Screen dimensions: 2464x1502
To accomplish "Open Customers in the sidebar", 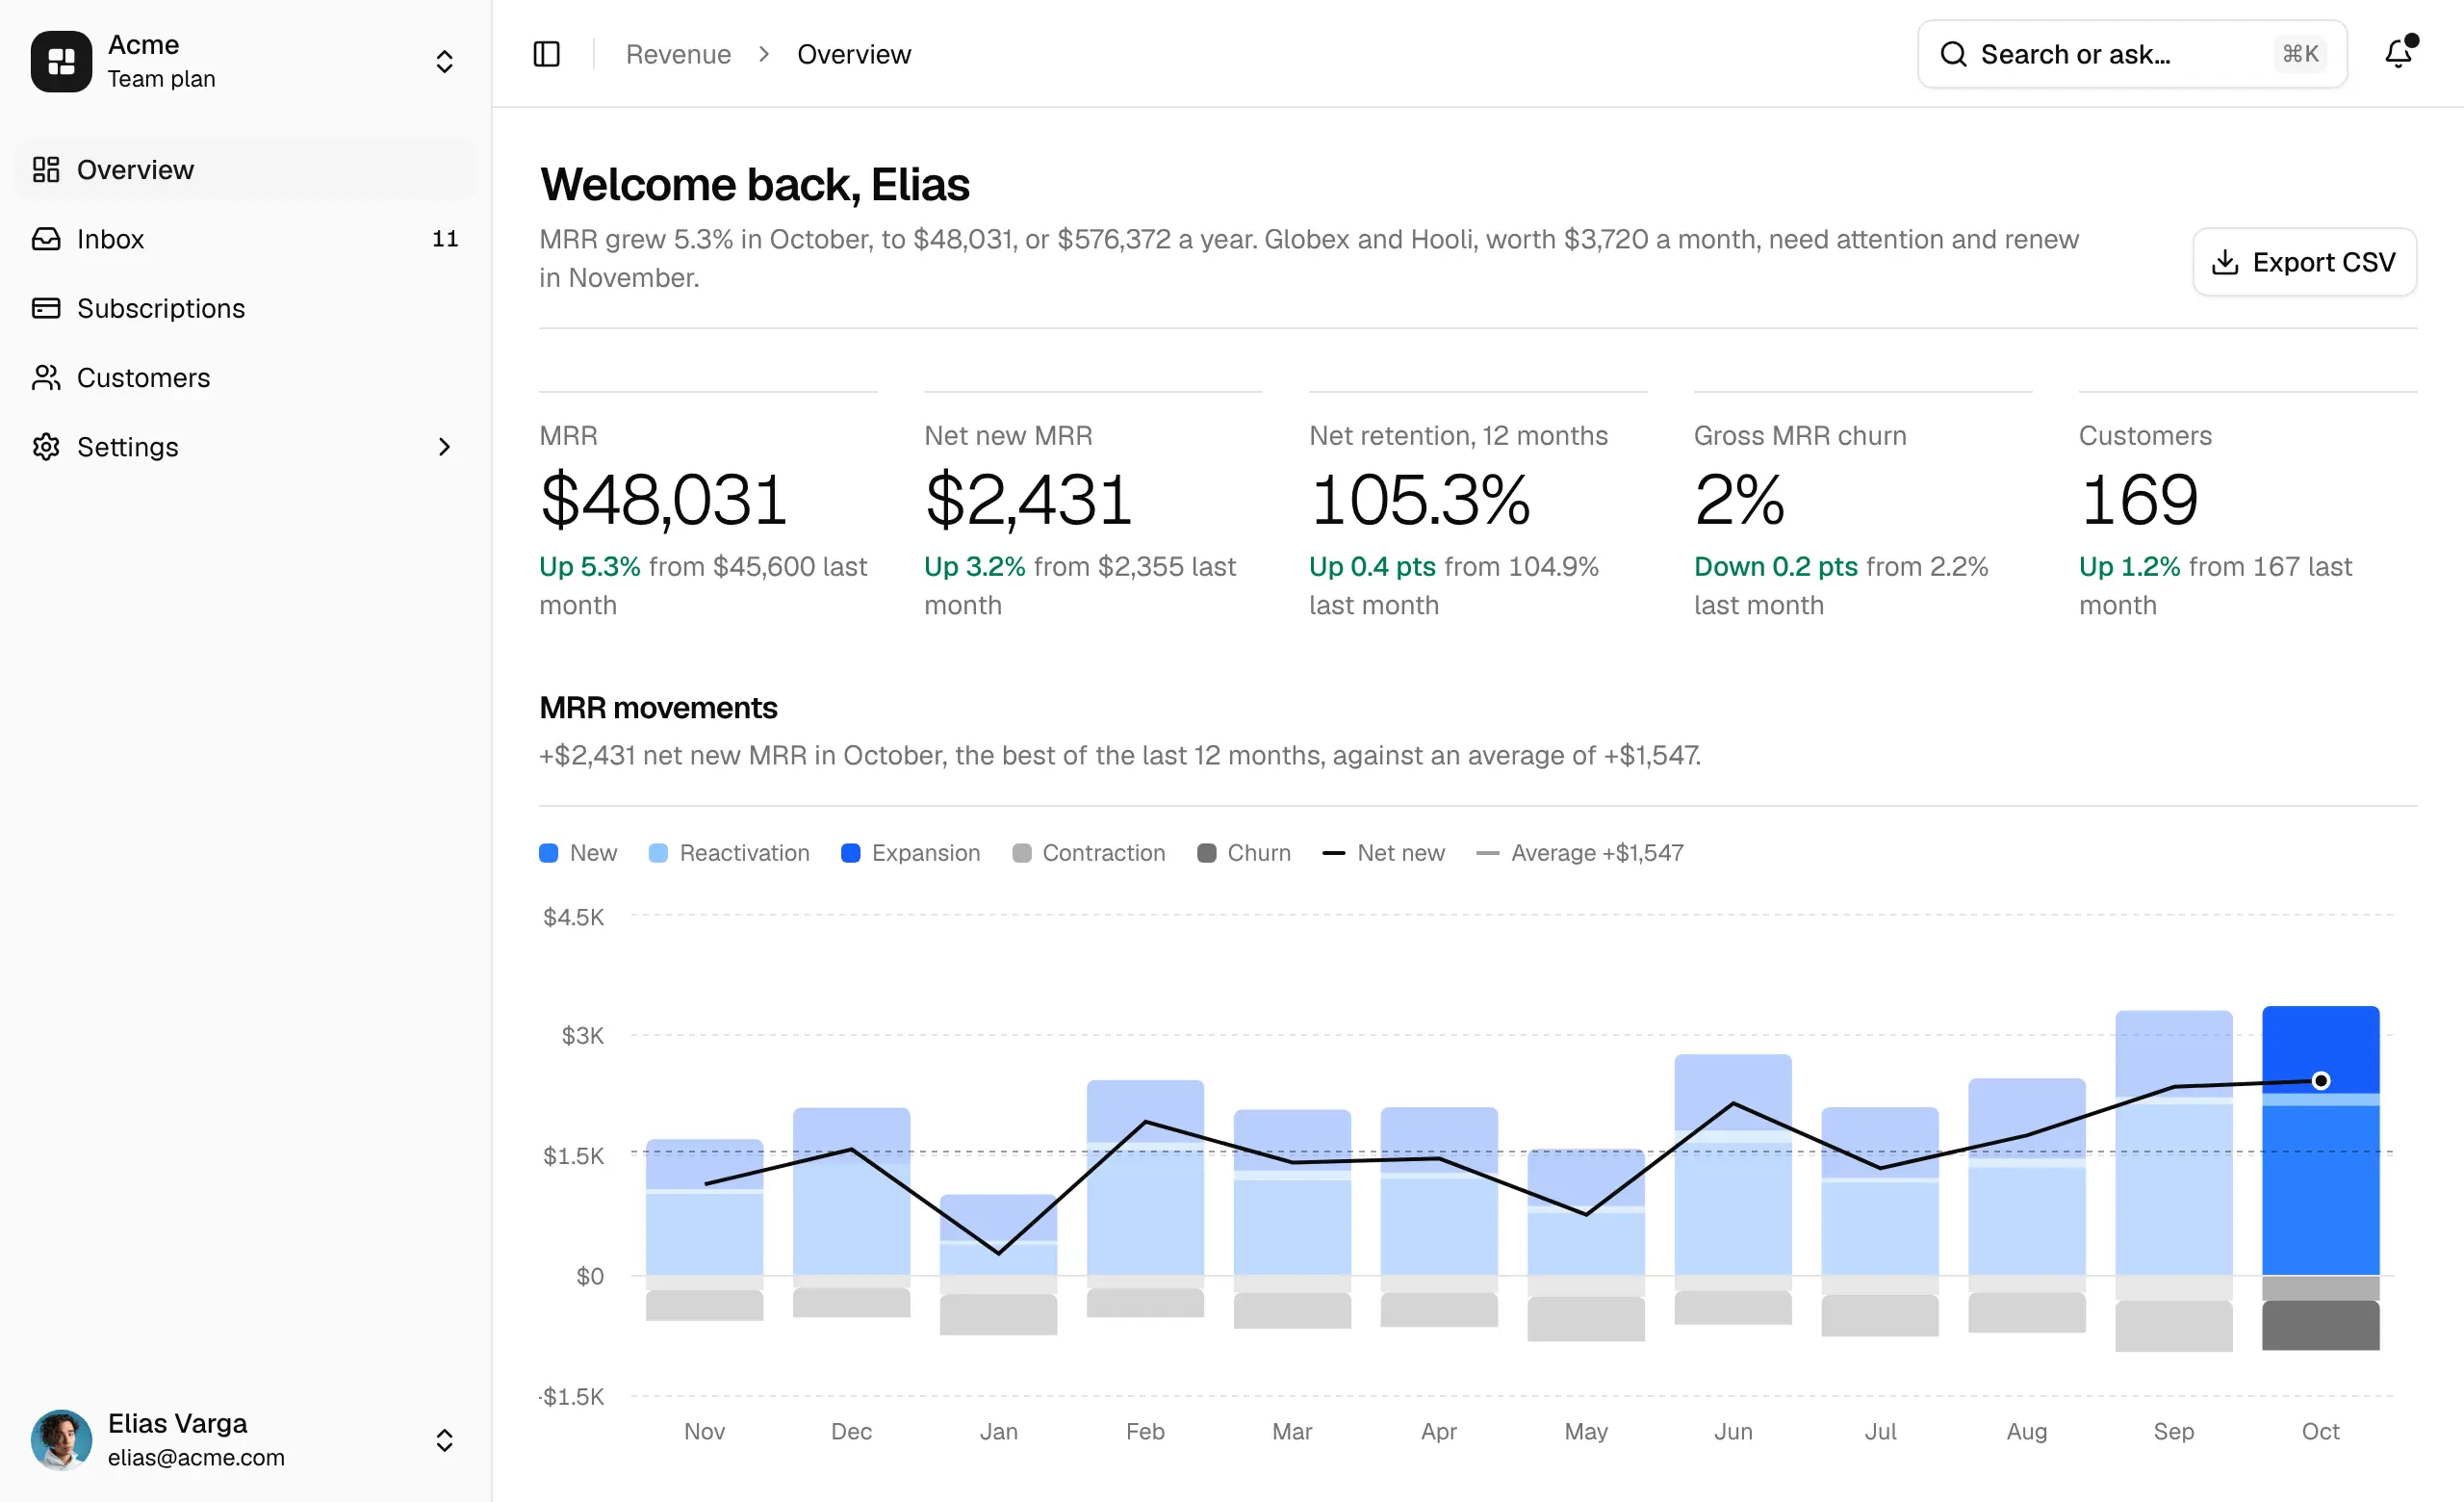I will pos(246,377).
